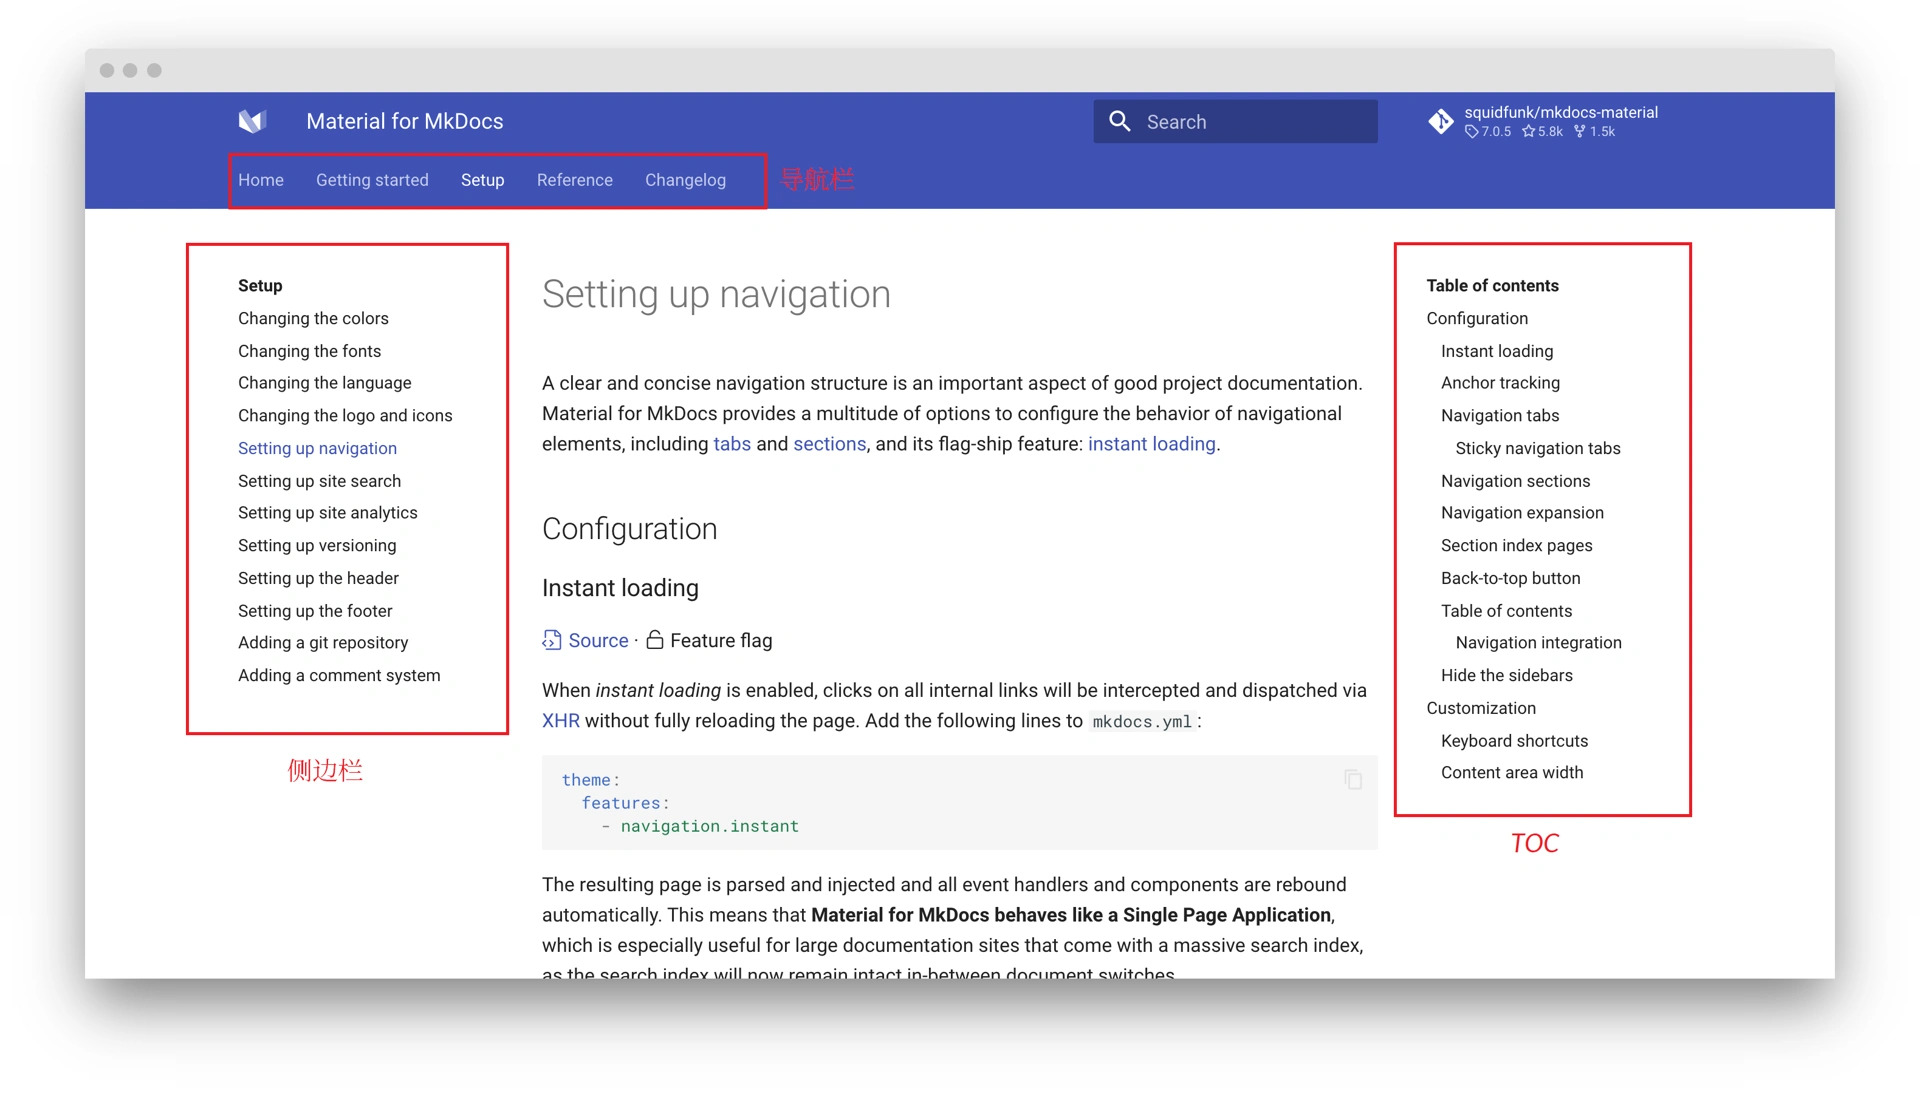Open Setting up site analytics page

point(327,513)
